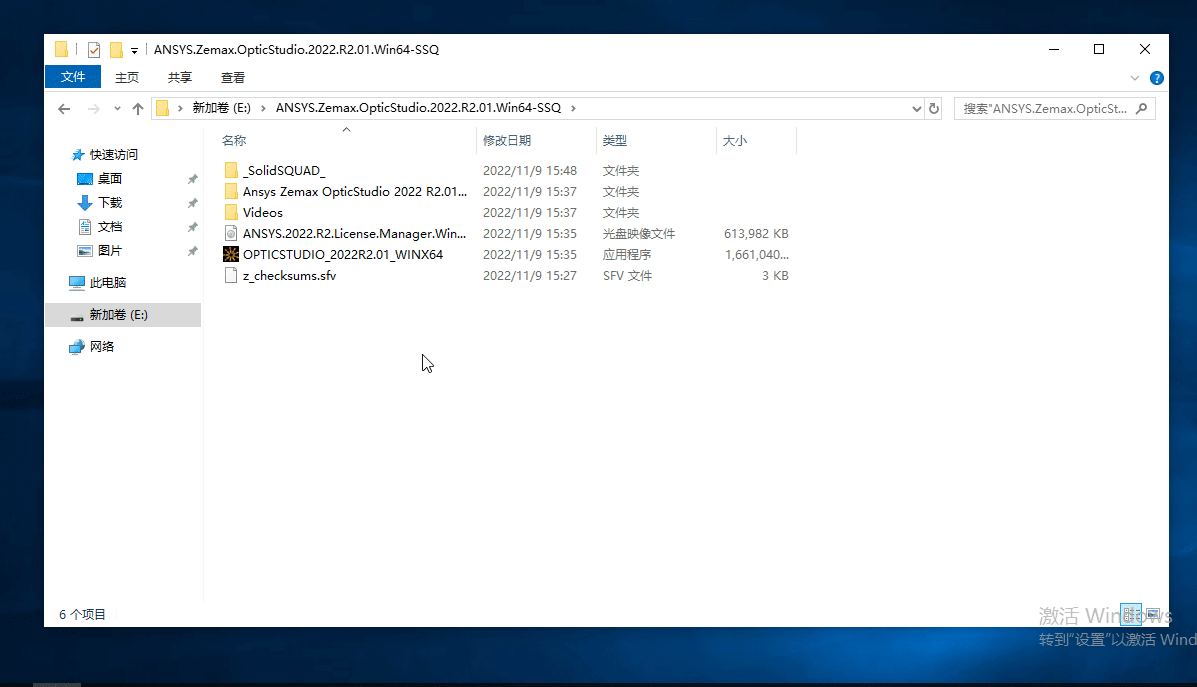Click the SFV 文件 type cell
The height and width of the screenshot is (687, 1197).
point(628,276)
